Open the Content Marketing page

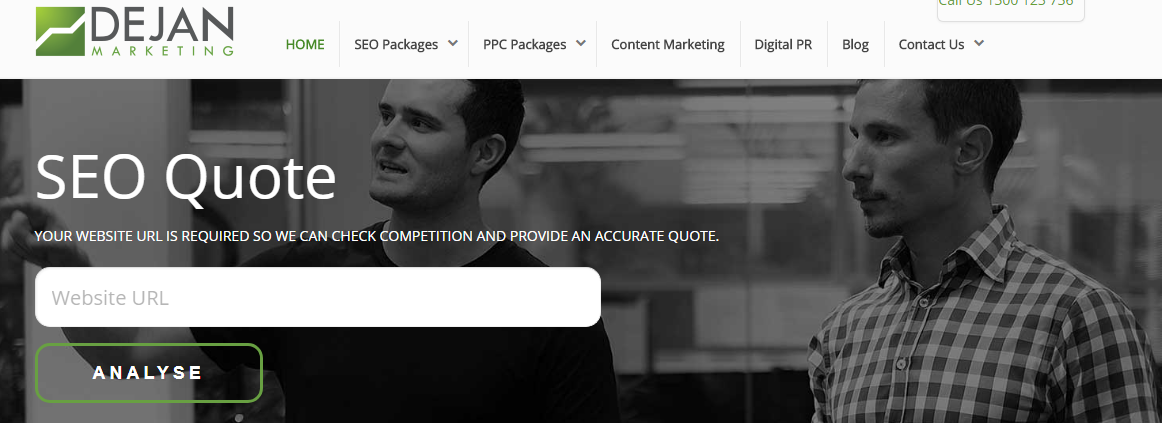point(668,44)
